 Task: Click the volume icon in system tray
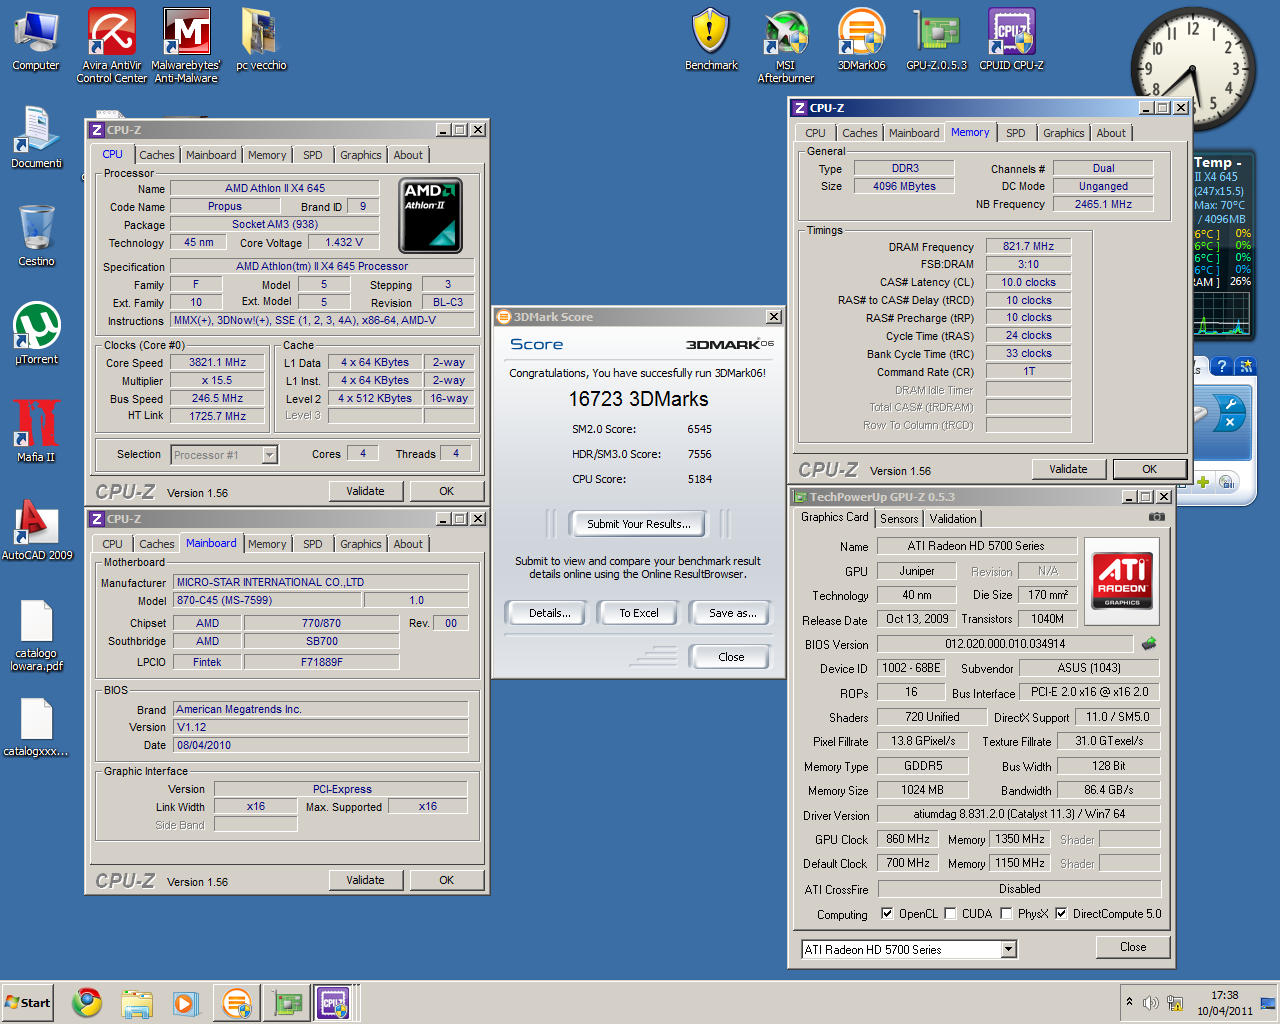point(1150,1003)
